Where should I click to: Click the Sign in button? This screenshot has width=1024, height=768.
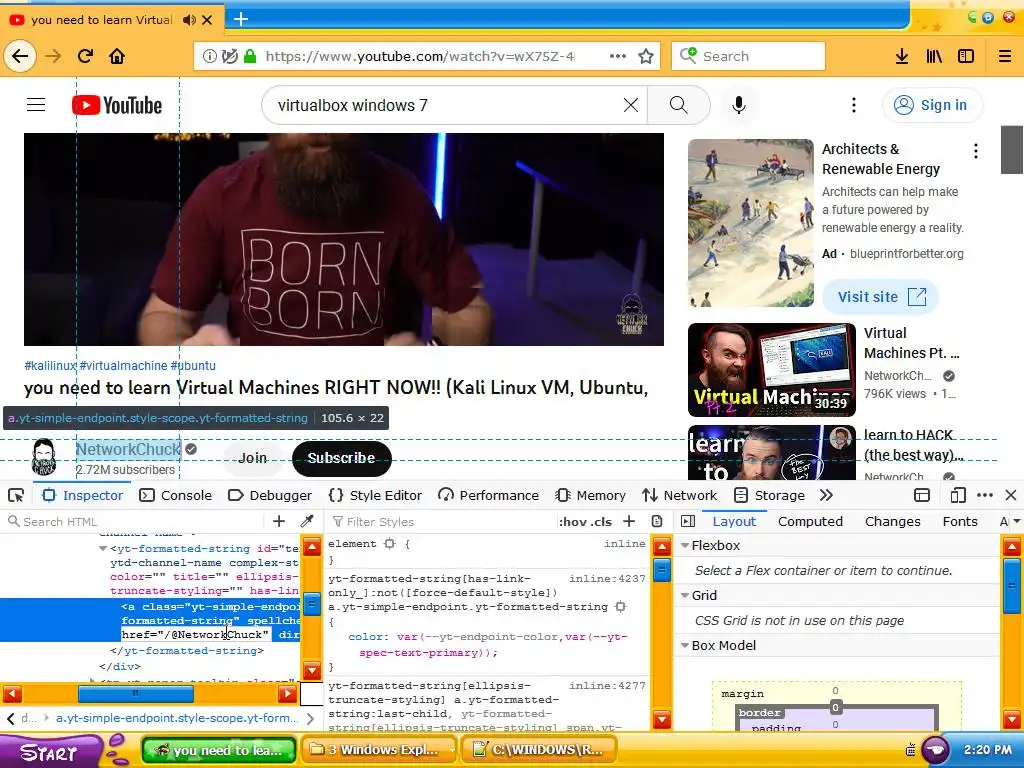[932, 104]
